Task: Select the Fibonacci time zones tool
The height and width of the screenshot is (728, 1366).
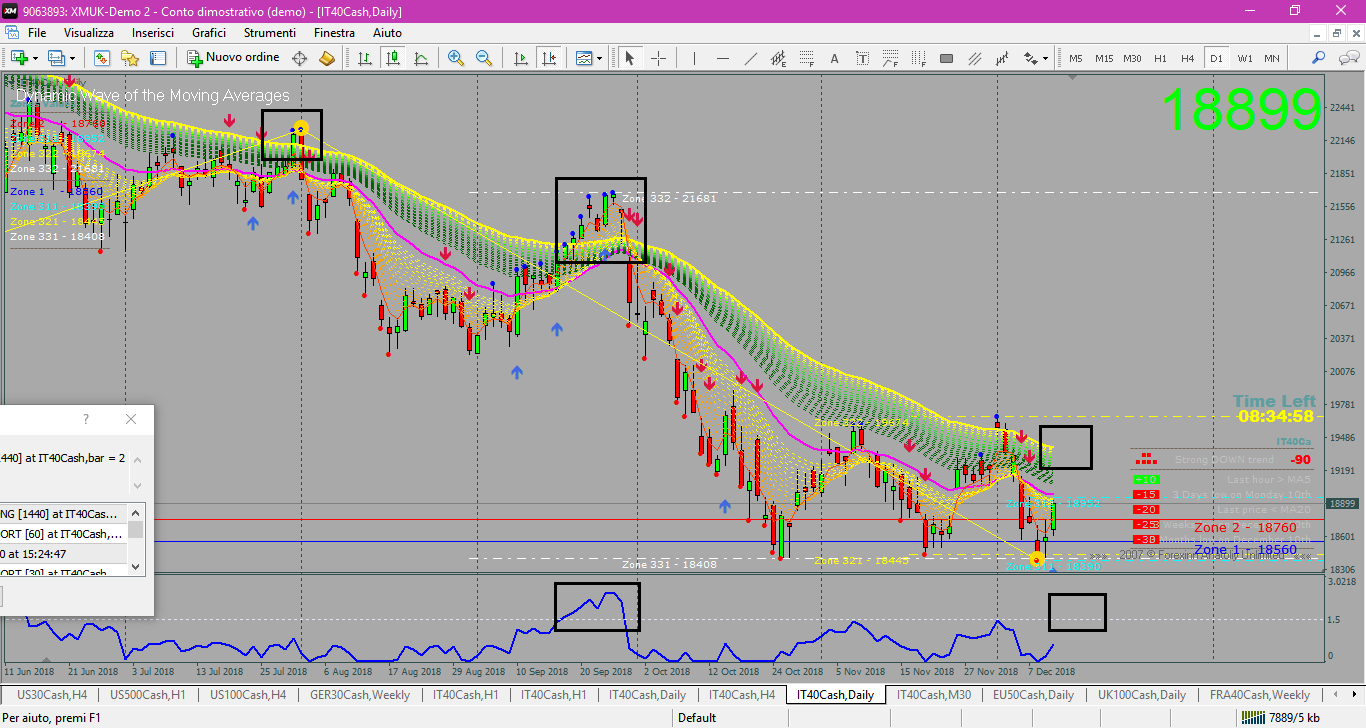Action: point(918,58)
